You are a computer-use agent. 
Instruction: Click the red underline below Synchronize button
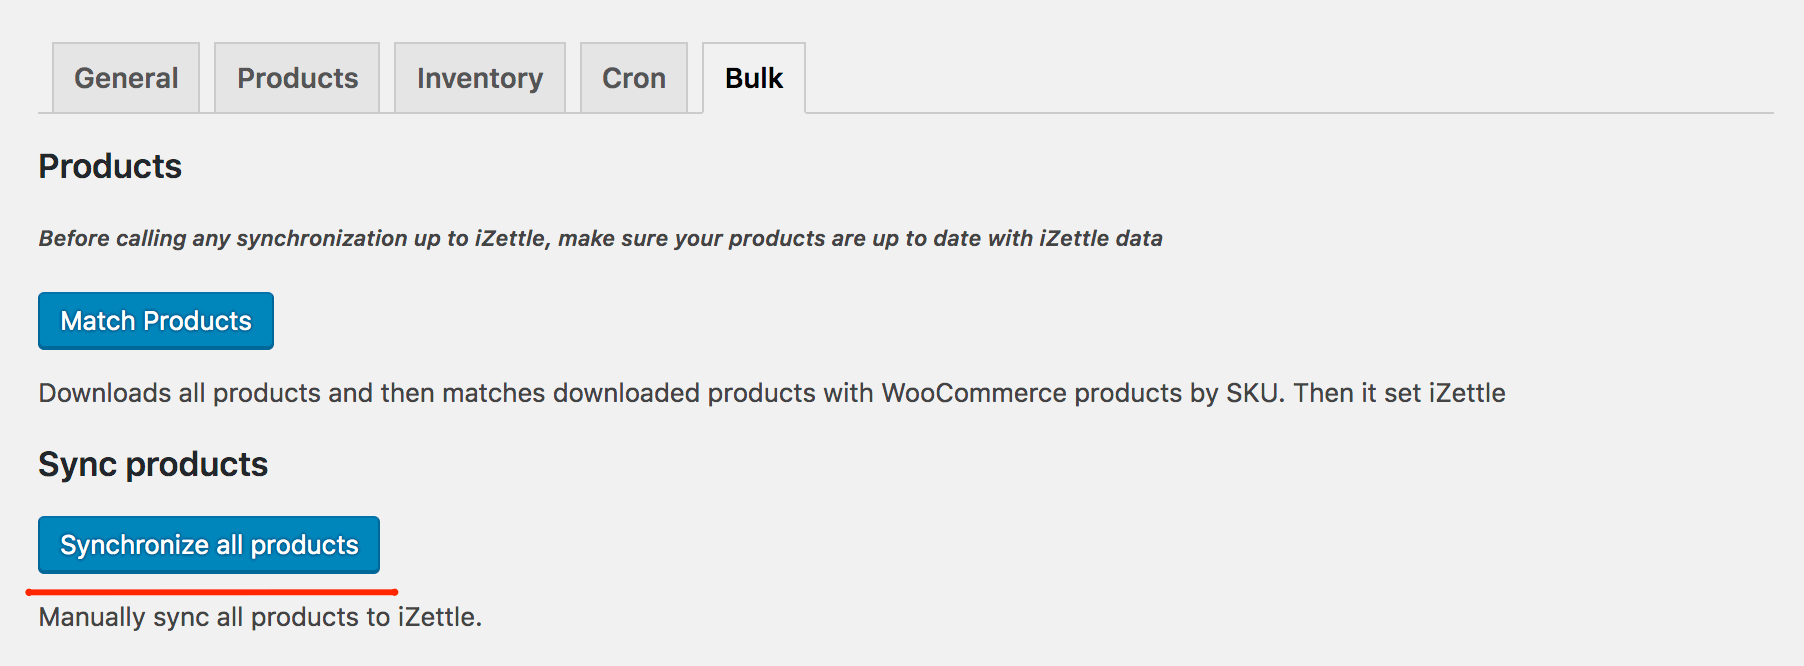coord(212,592)
